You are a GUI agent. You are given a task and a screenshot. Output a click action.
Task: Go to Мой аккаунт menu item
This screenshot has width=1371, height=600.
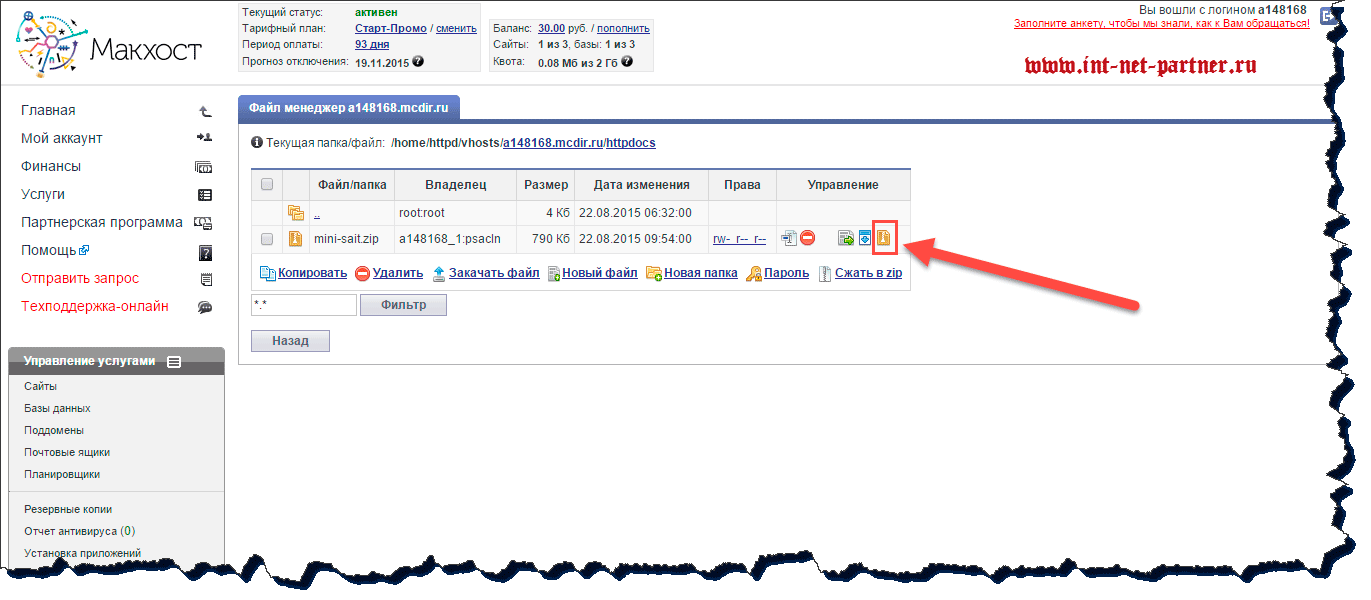coord(62,139)
